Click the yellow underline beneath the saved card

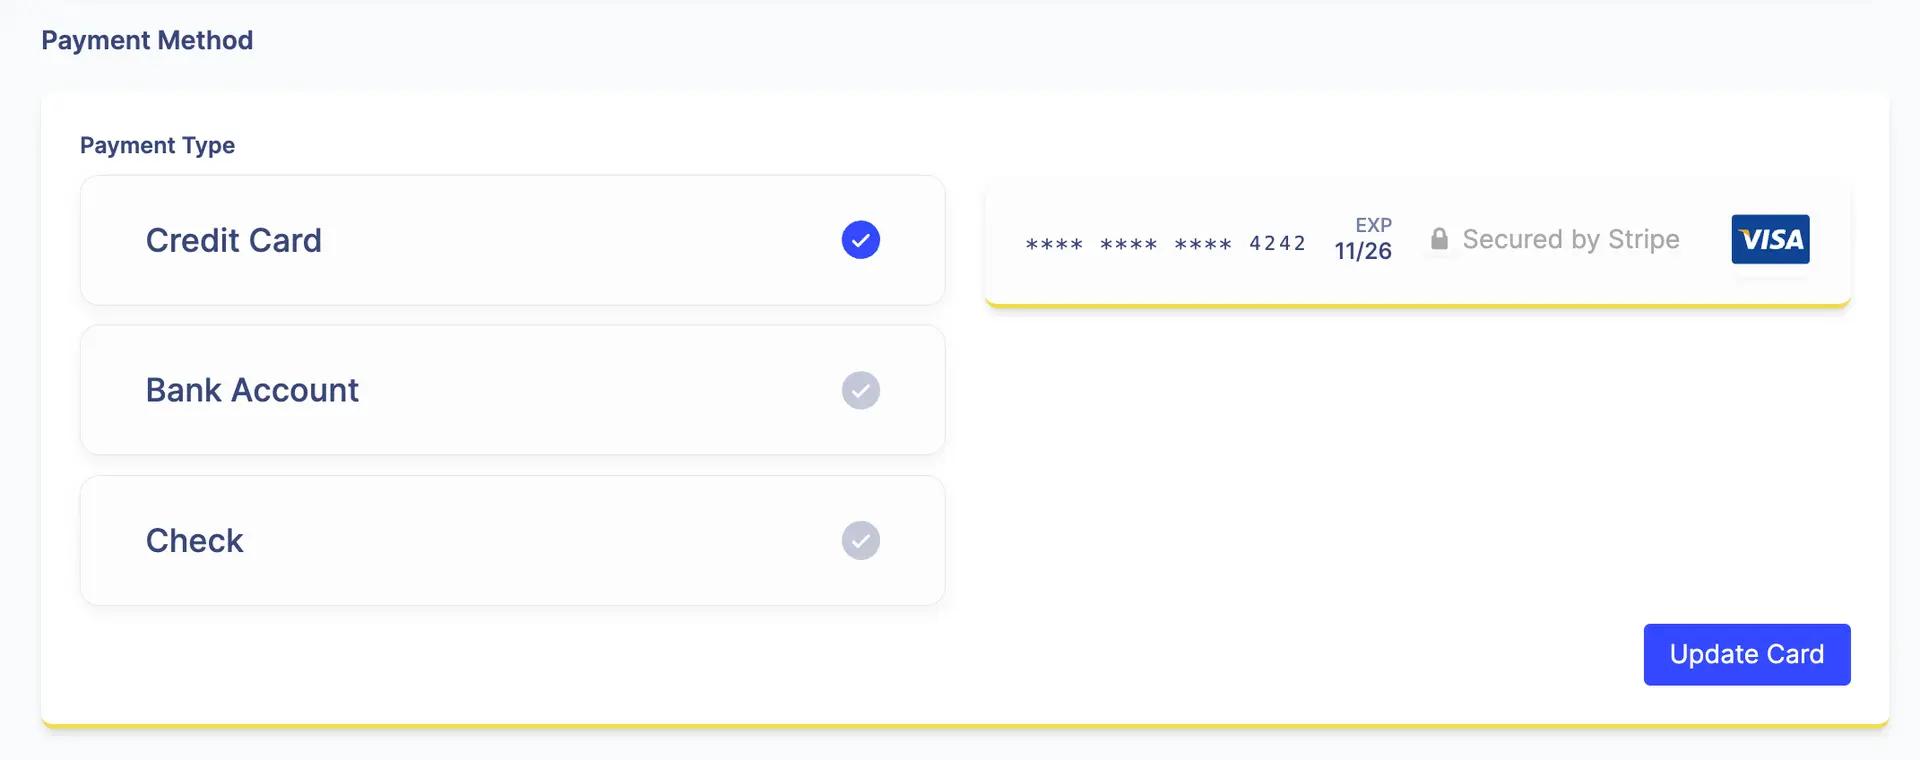[x=1417, y=305]
